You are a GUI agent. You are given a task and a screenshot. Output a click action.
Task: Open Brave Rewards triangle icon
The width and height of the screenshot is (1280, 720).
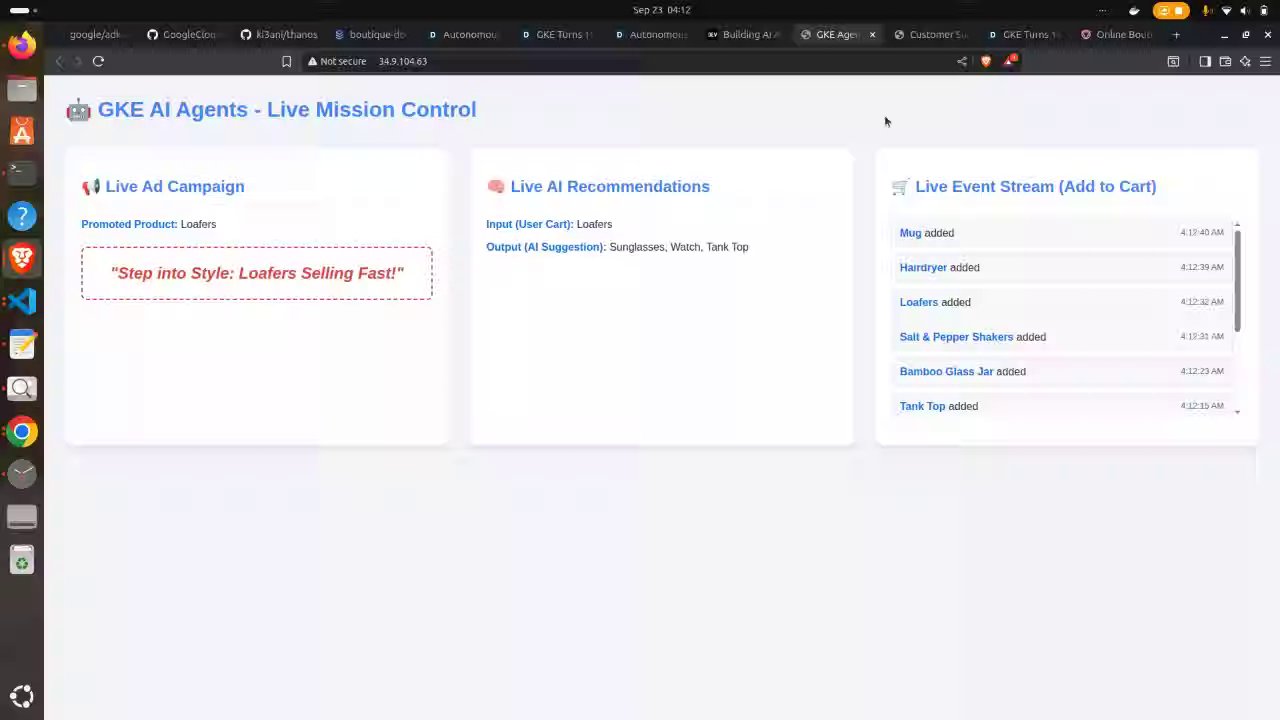coord(1010,61)
